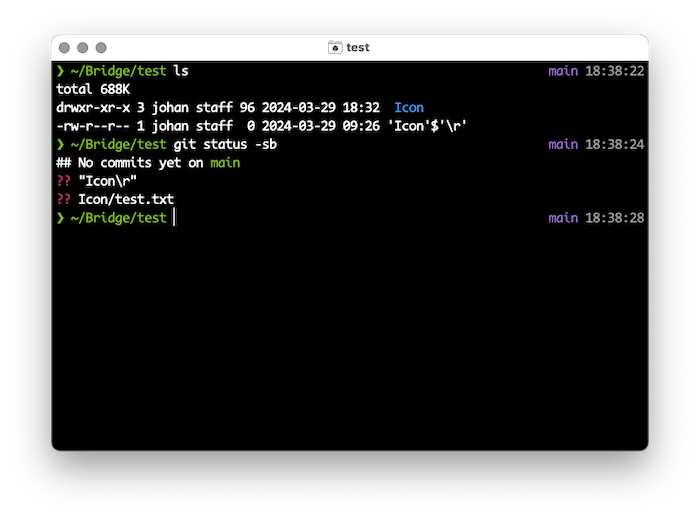Image resolution: width=700 pixels, height=519 pixels.
Task: Click '-rw-r--r--' permissions text
Action: point(93,126)
